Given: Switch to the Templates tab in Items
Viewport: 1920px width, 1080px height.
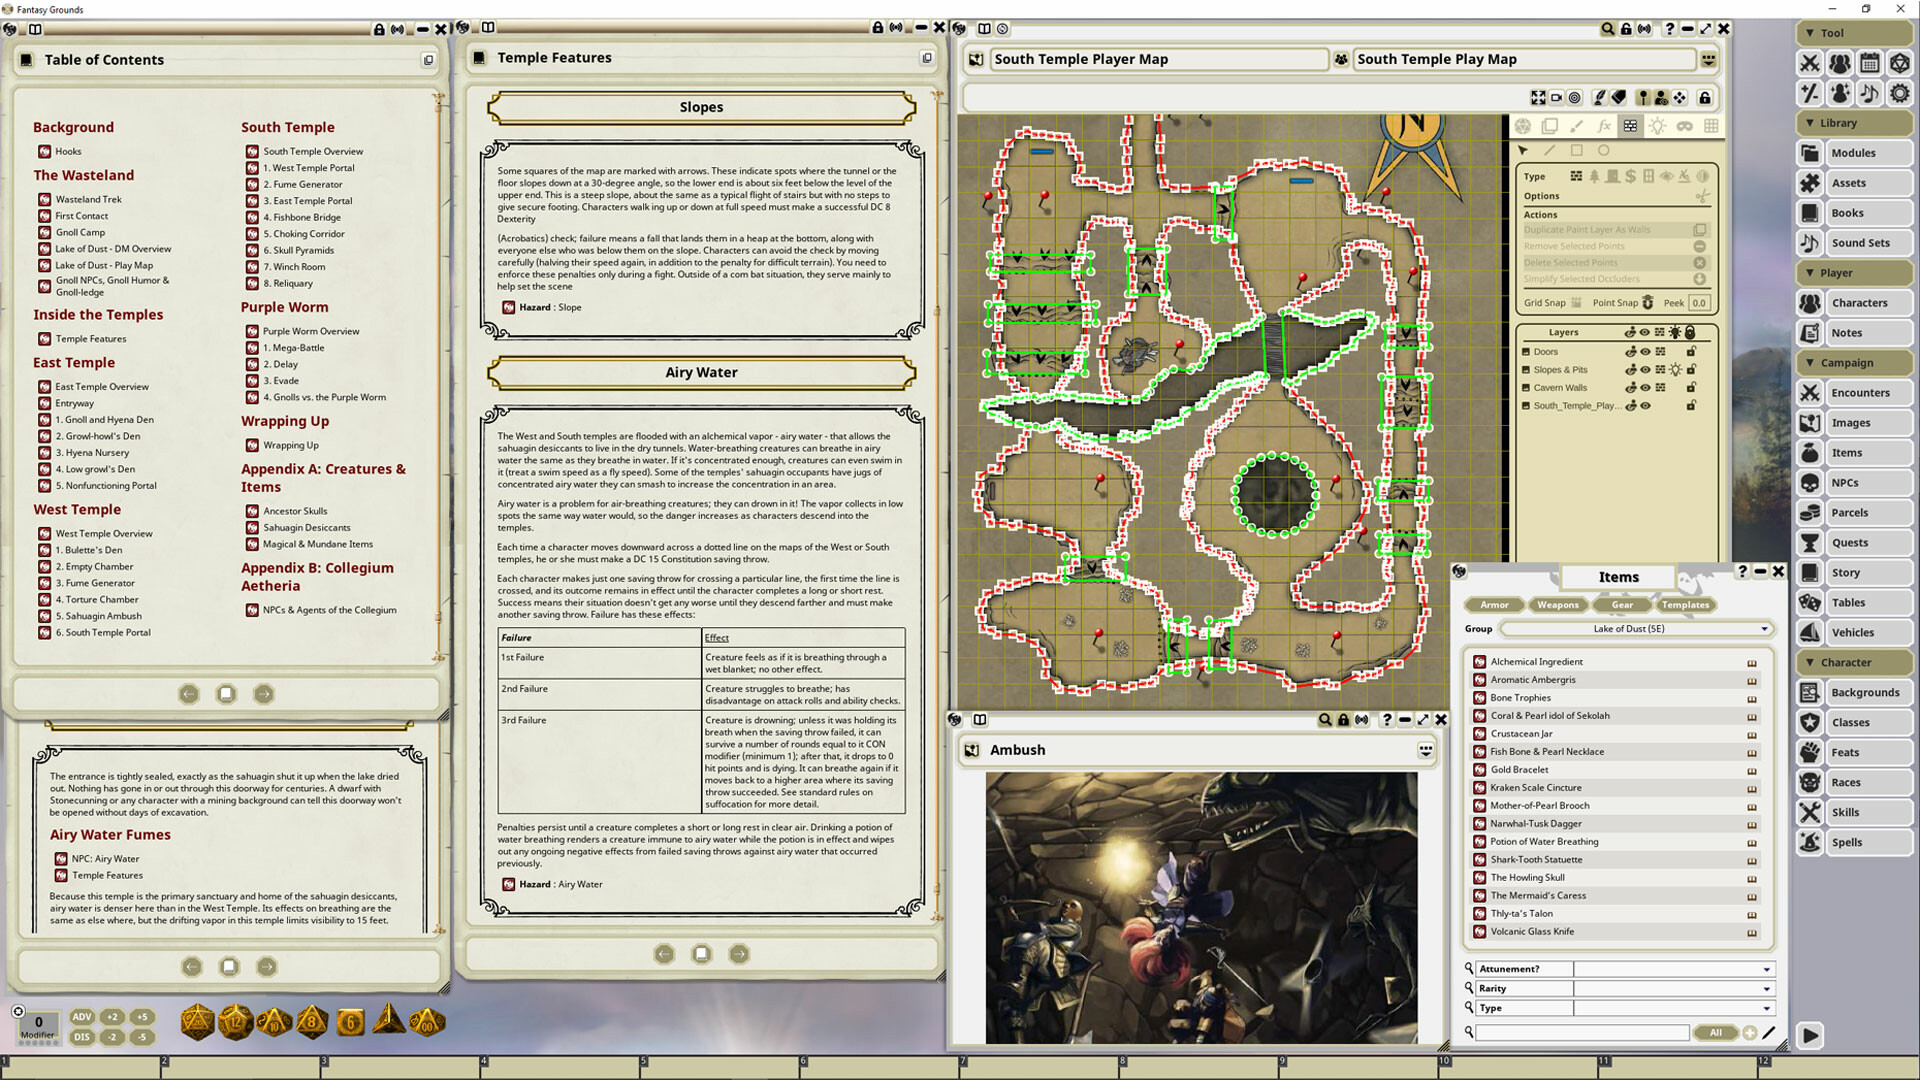Looking at the screenshot, I should tap(1686, 605).
